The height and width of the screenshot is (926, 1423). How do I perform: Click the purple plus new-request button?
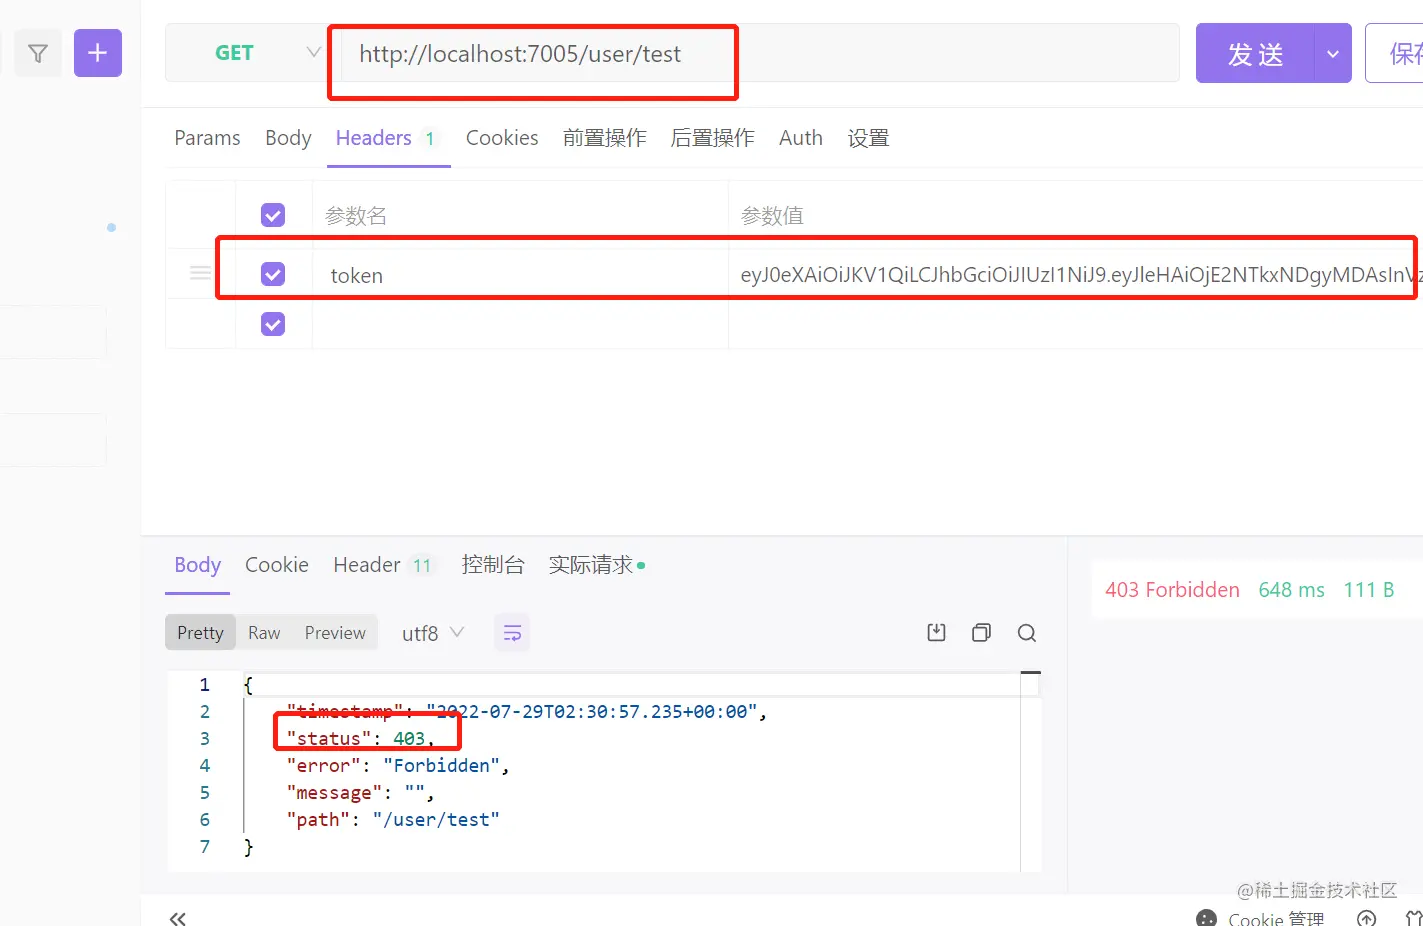pos(98,53)
